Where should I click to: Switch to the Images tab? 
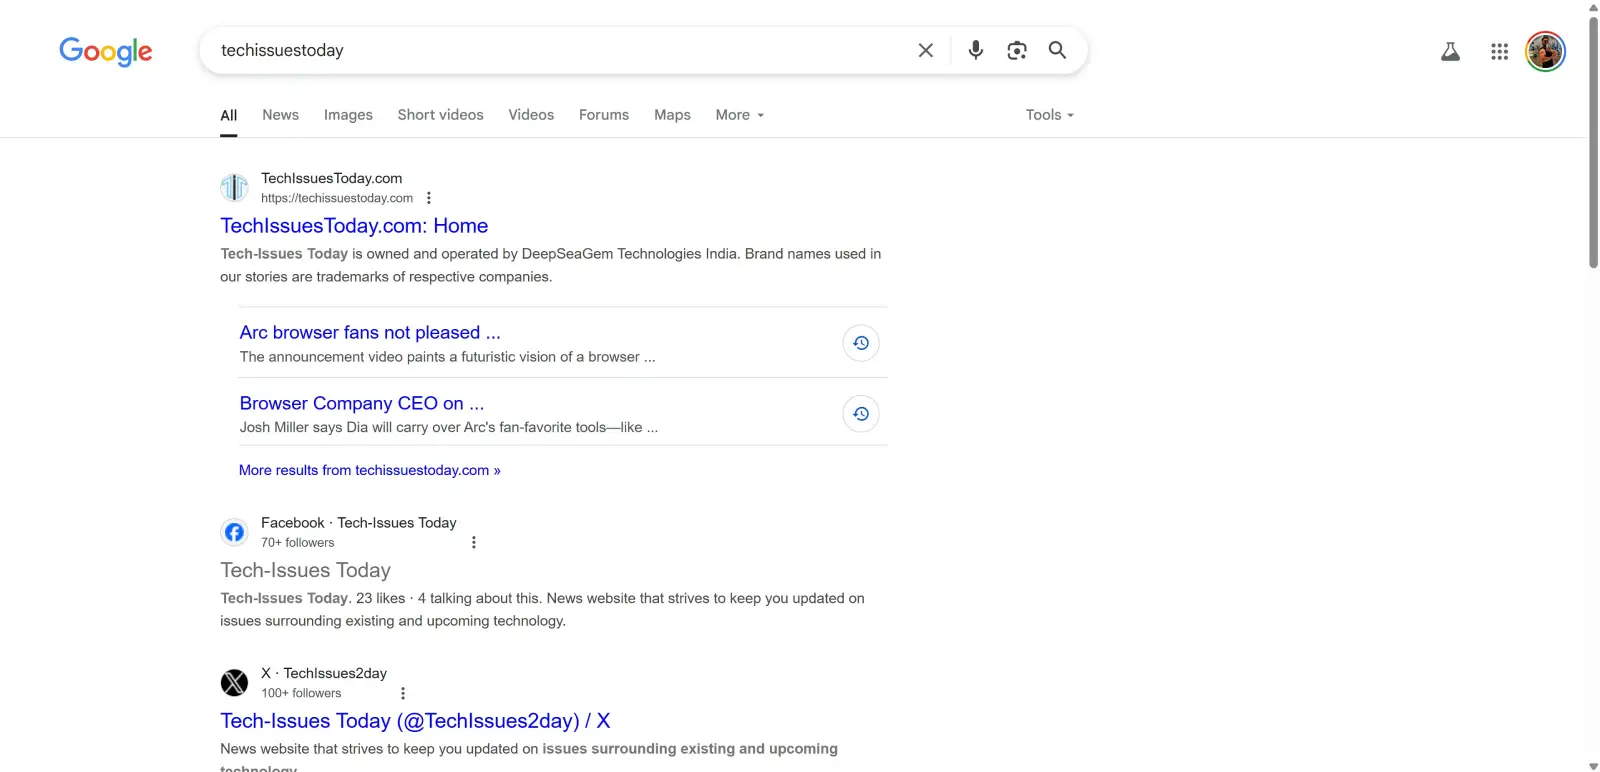point(348,115)
